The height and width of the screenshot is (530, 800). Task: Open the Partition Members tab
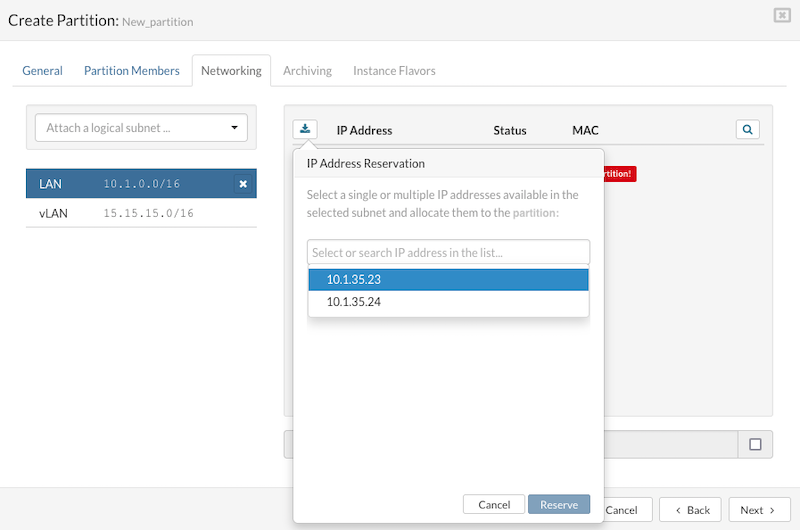[132, 71]
